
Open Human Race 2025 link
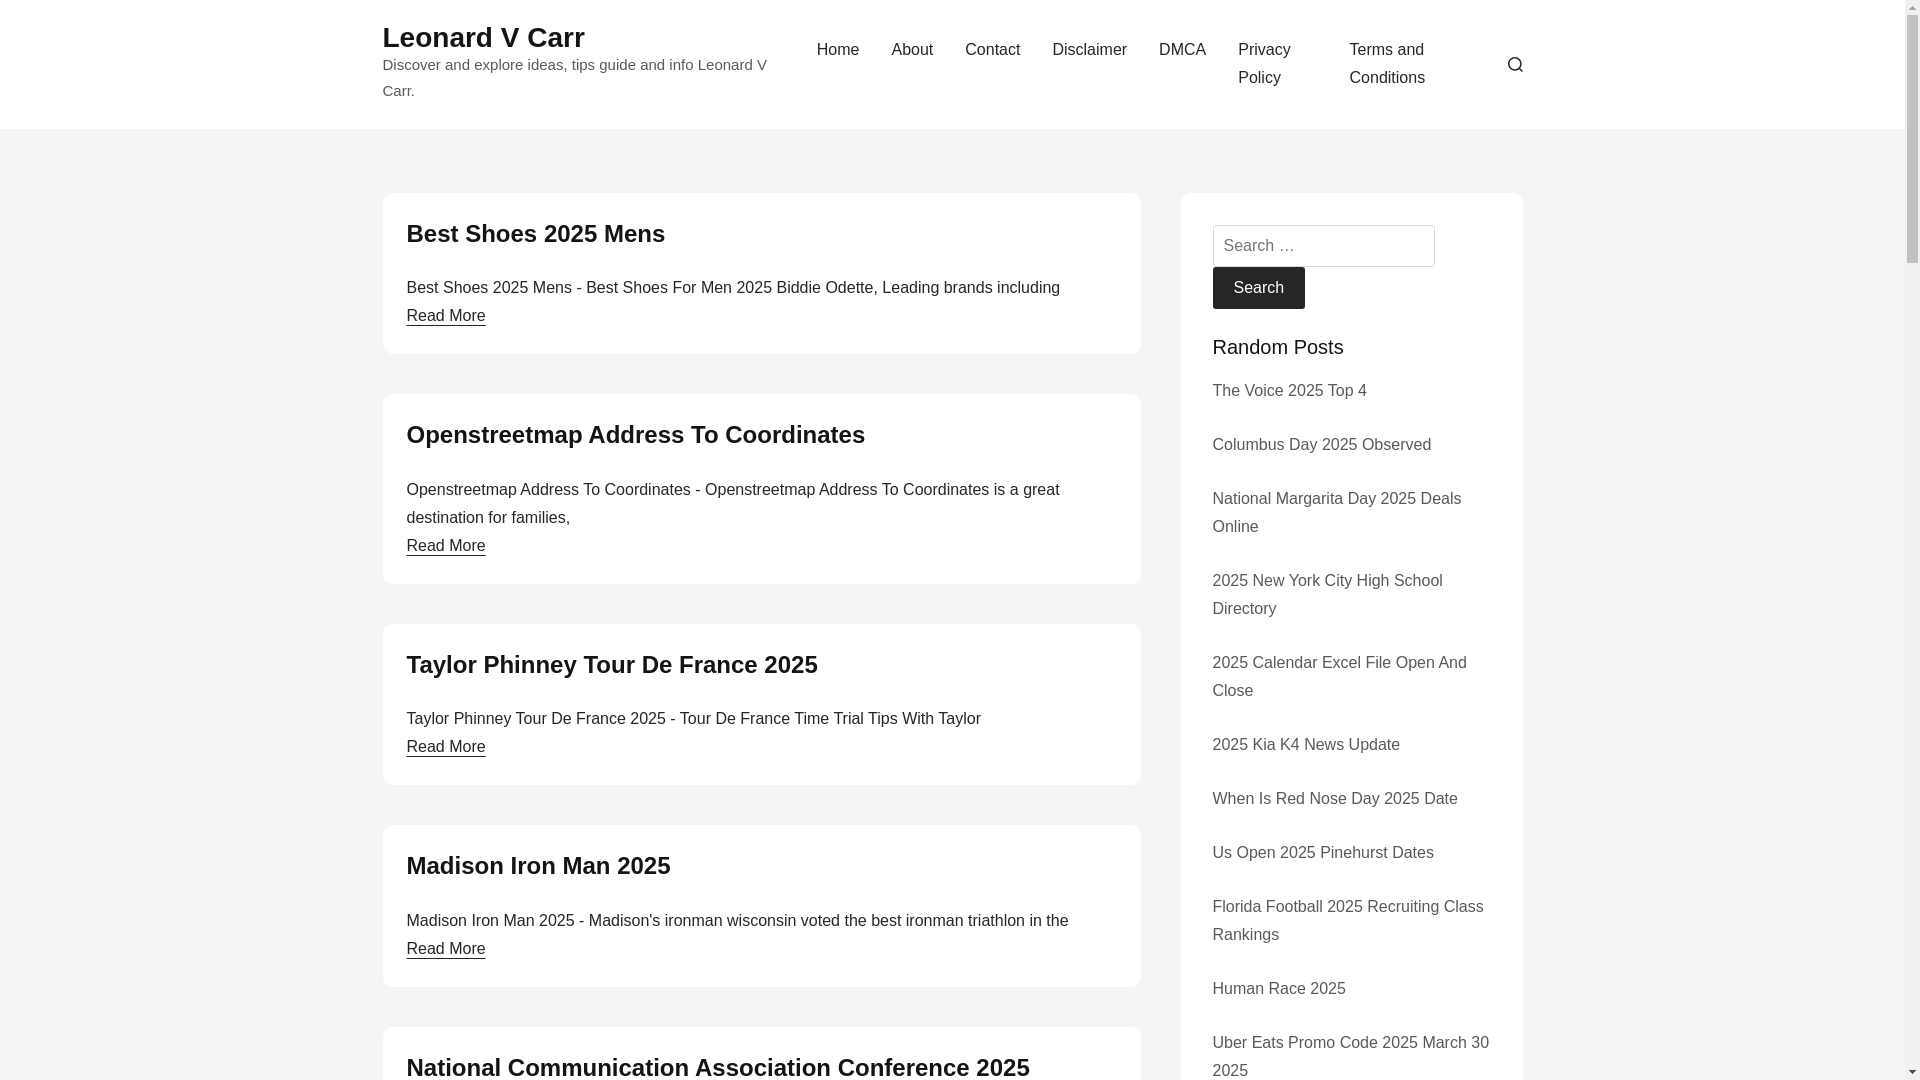click(1278, 989)
